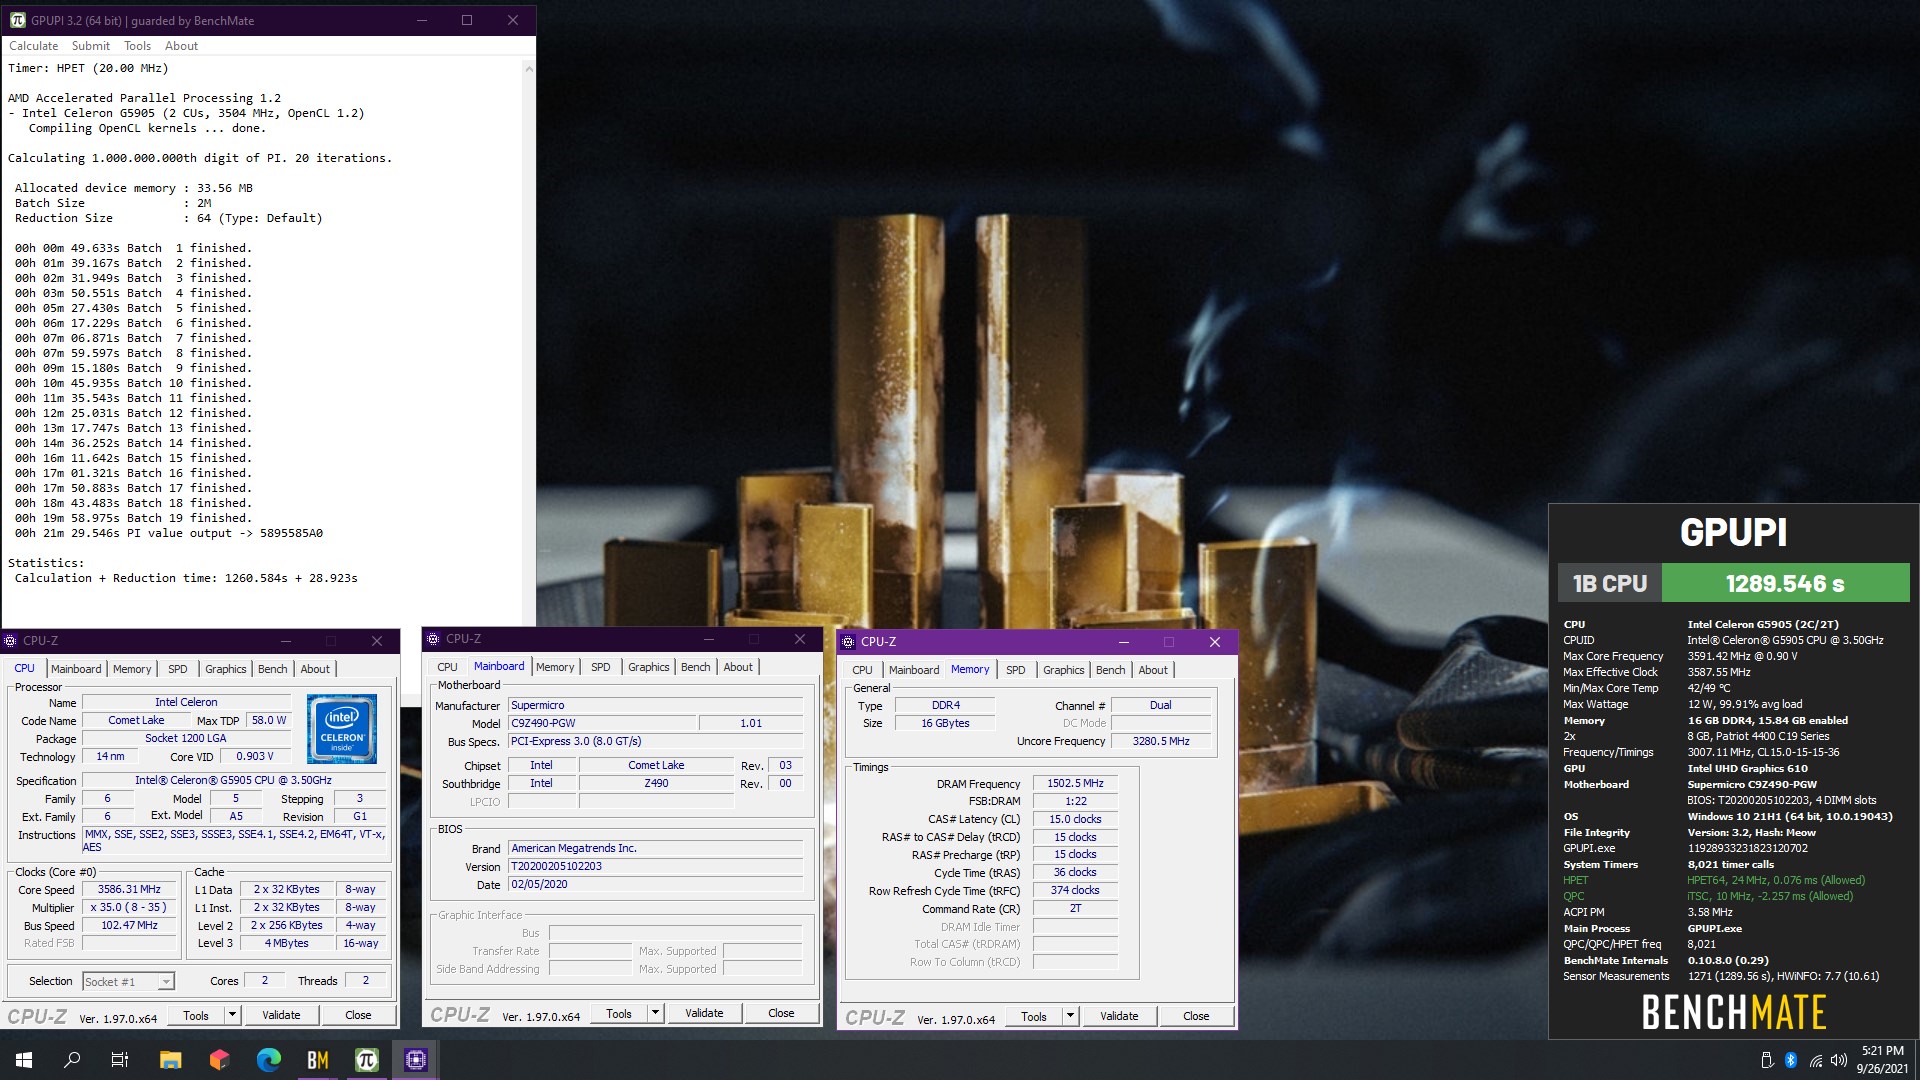This screenshot has width=1920, height=1080.
Task: Open the Windows Start menu
Action: click(x=24, y=1060)
